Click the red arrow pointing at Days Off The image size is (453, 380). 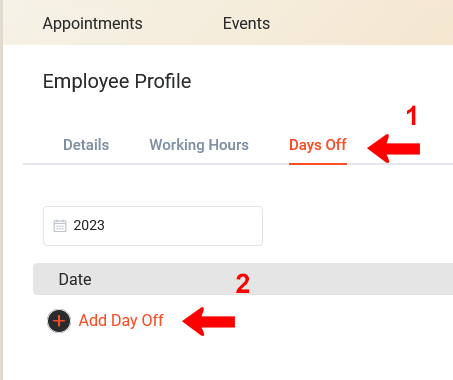pos(394,148)
